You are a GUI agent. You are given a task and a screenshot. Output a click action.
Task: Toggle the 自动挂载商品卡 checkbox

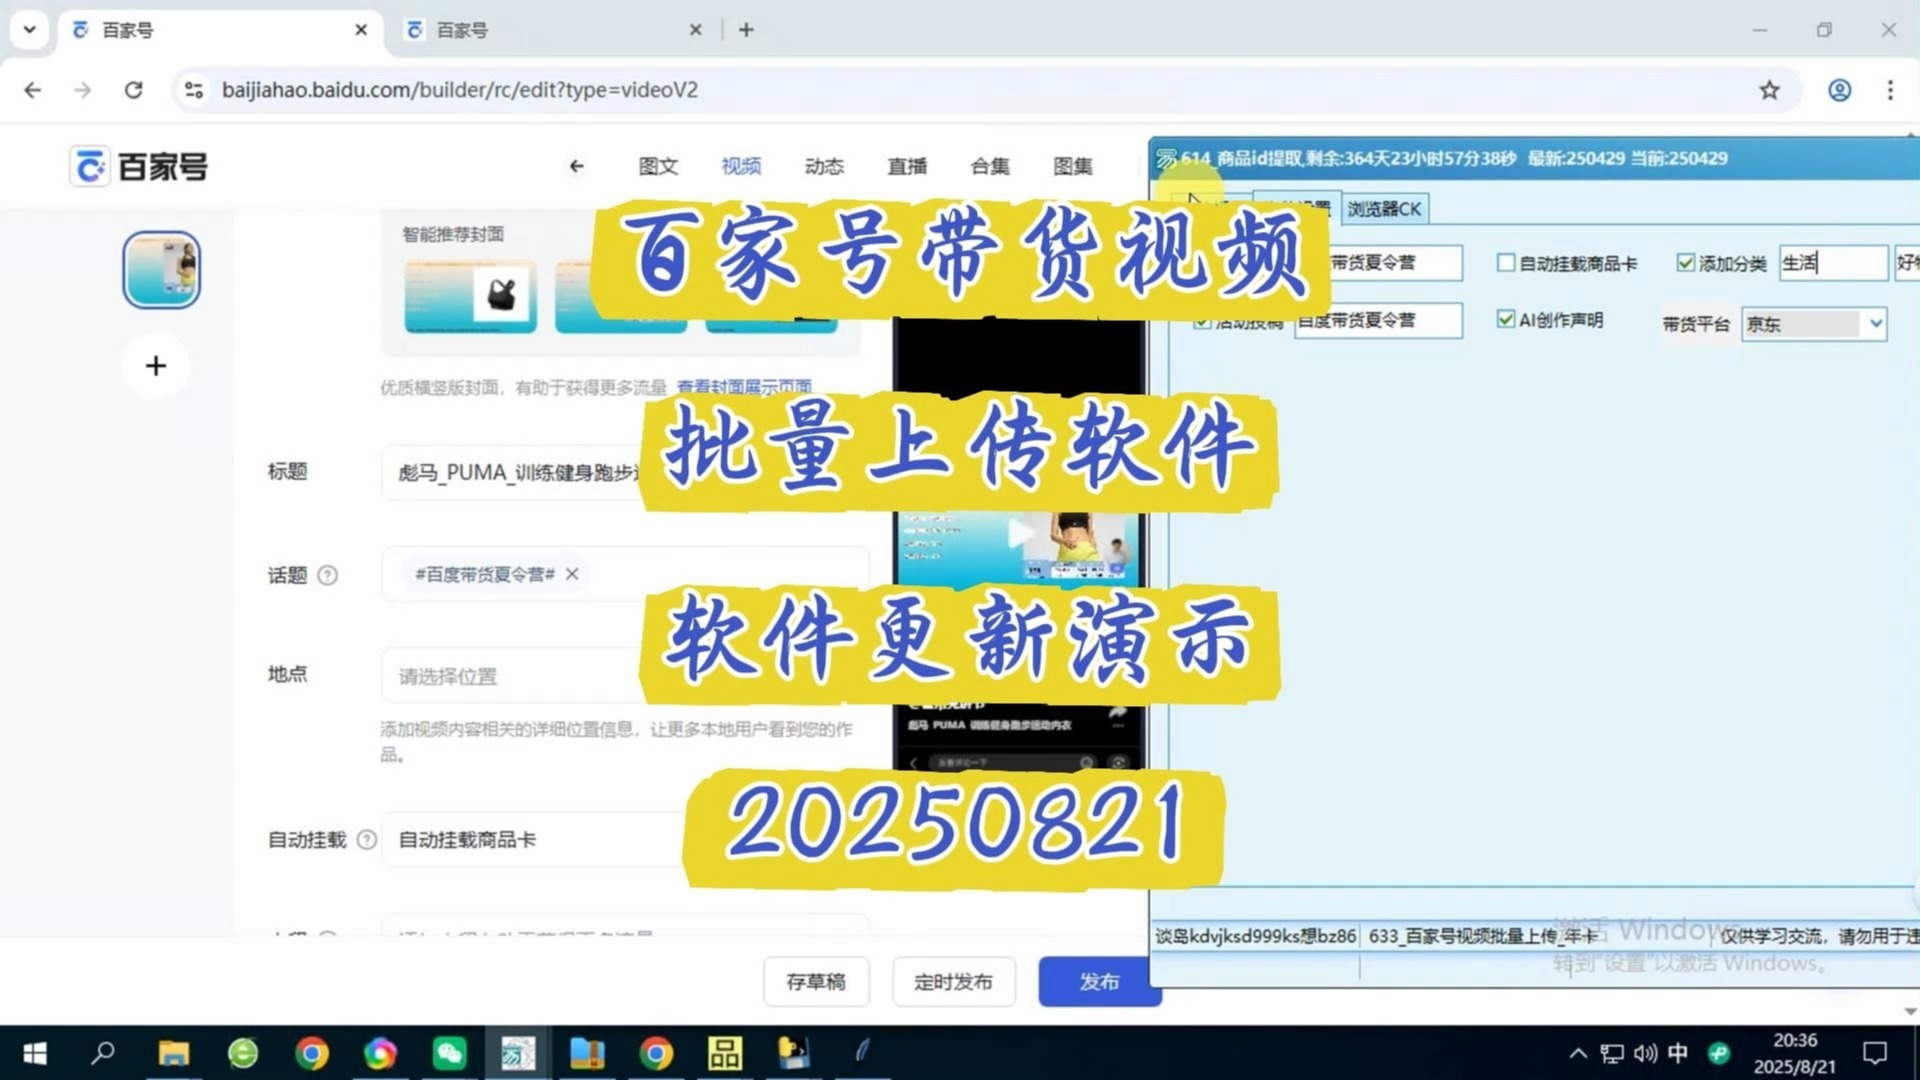tap(1506, 263)
